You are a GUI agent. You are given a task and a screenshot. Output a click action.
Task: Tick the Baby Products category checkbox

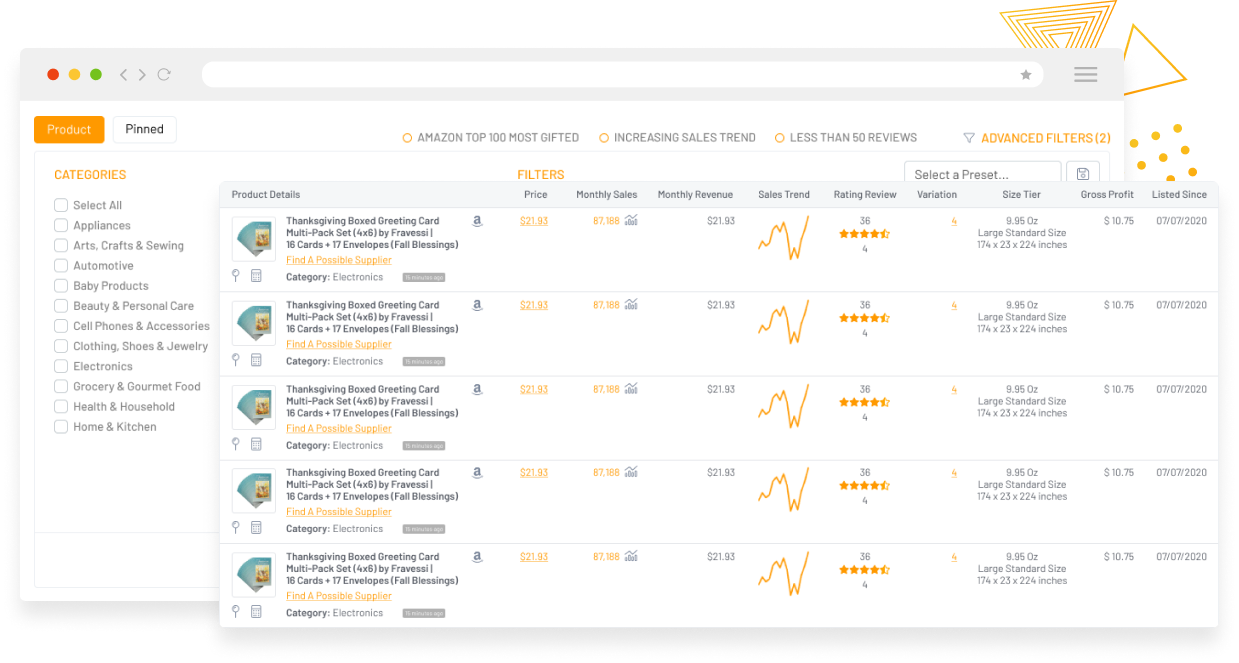(x=61, y=286)
